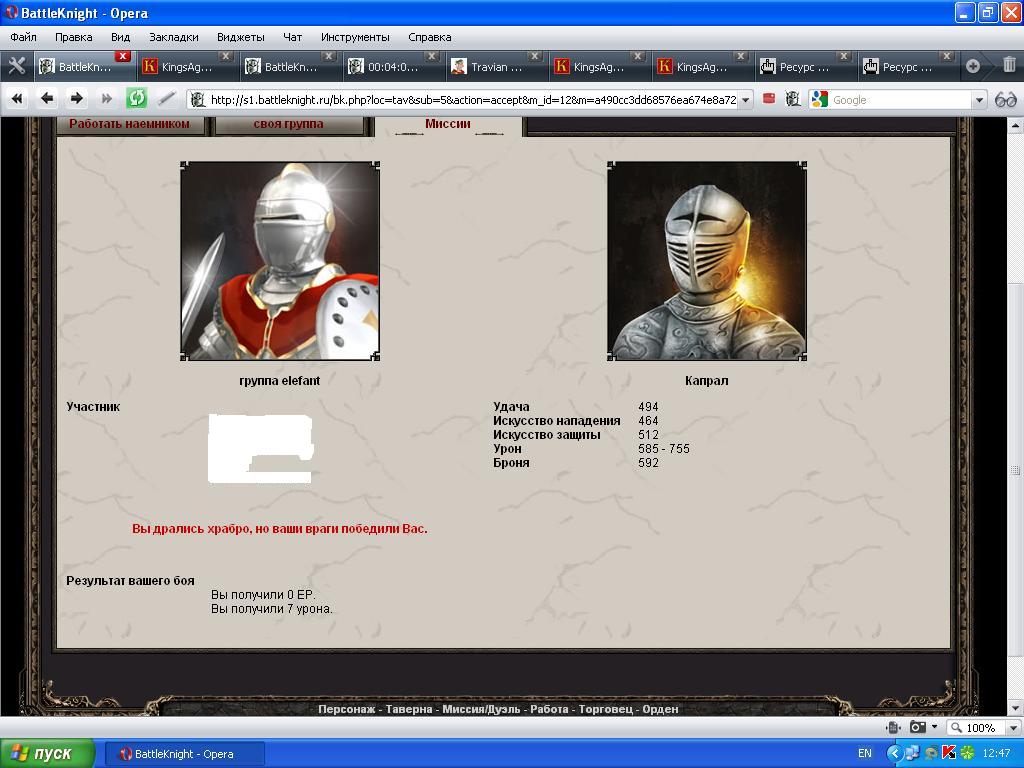Click the knight favicon in address bar
Viewport: 1024px width, 768px height.
tap(198, 100)
